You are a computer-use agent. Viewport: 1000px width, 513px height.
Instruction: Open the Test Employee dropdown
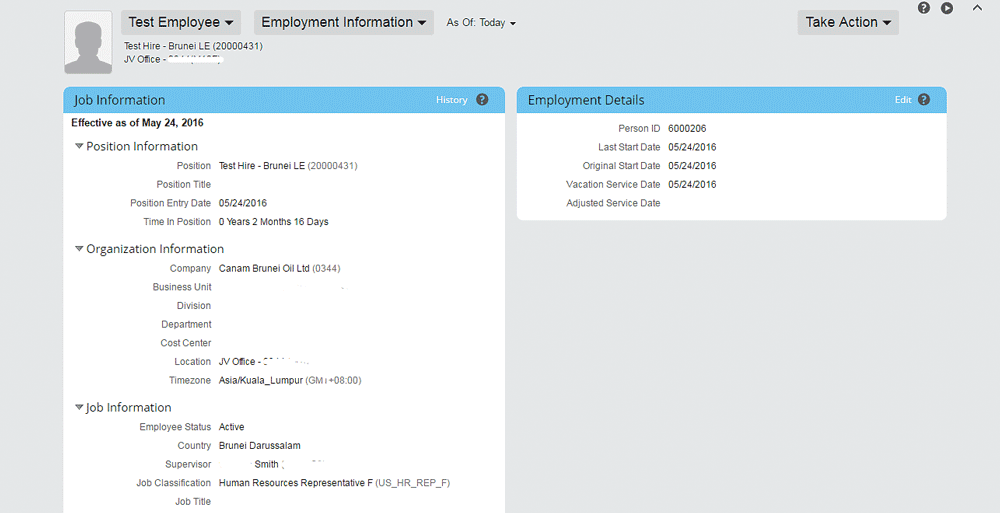pyautogui.click(x=181, y=22)
